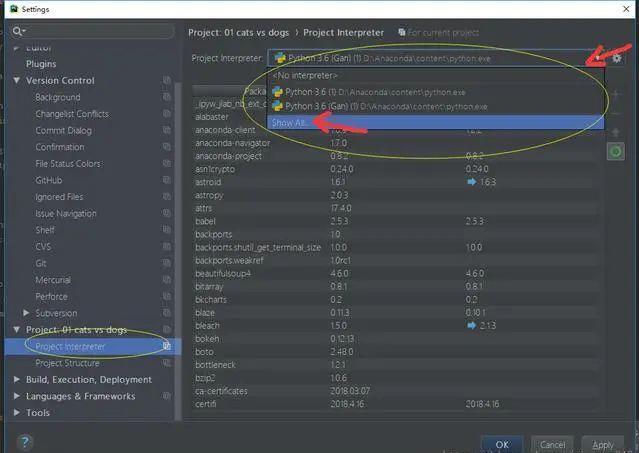Click the settings tree vertical scrollbar

click(x=178, y=251)
